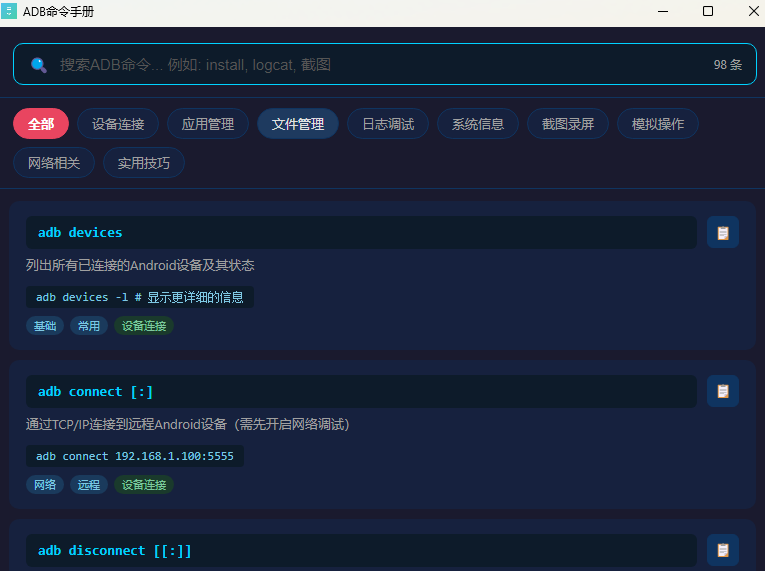Click the 基础 tag on adb devices
The image size is (765, 571).
pyautogui.click(x=45, y=326)
